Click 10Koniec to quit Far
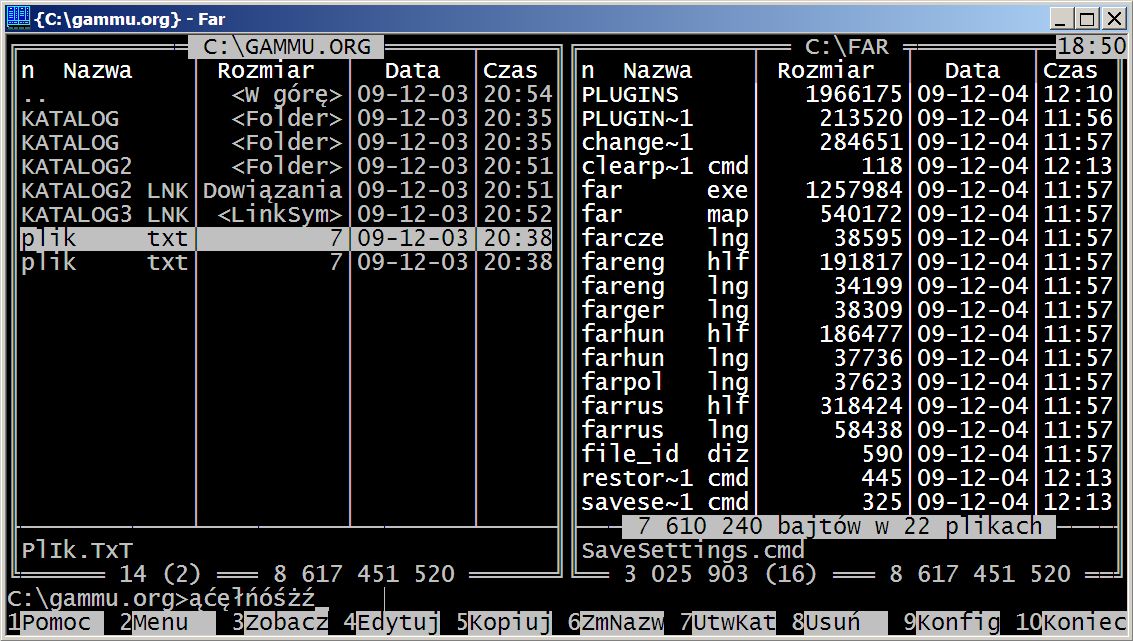This screenshot has height=641, width=1133. pyautogui.click(x=1072, y=622)
